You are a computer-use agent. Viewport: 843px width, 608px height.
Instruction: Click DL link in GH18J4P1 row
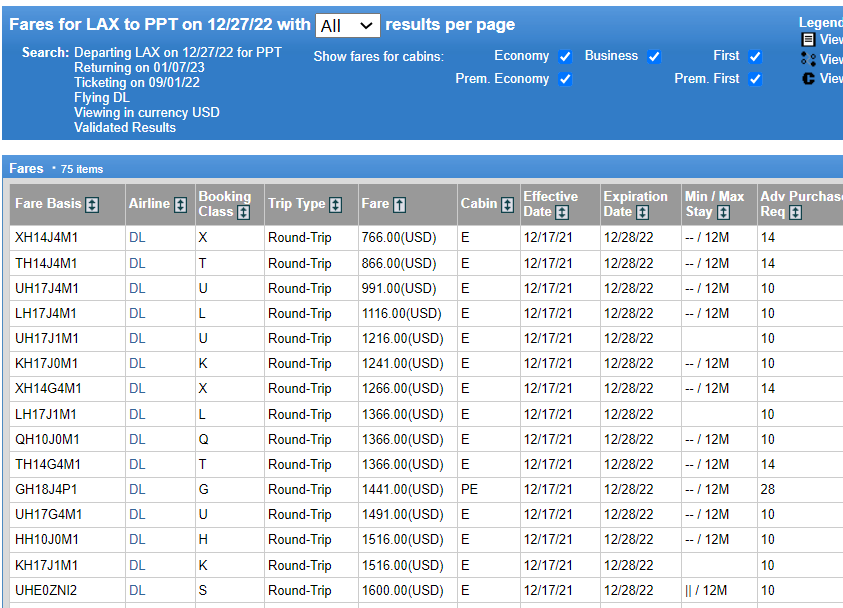(x=137, y=490)
